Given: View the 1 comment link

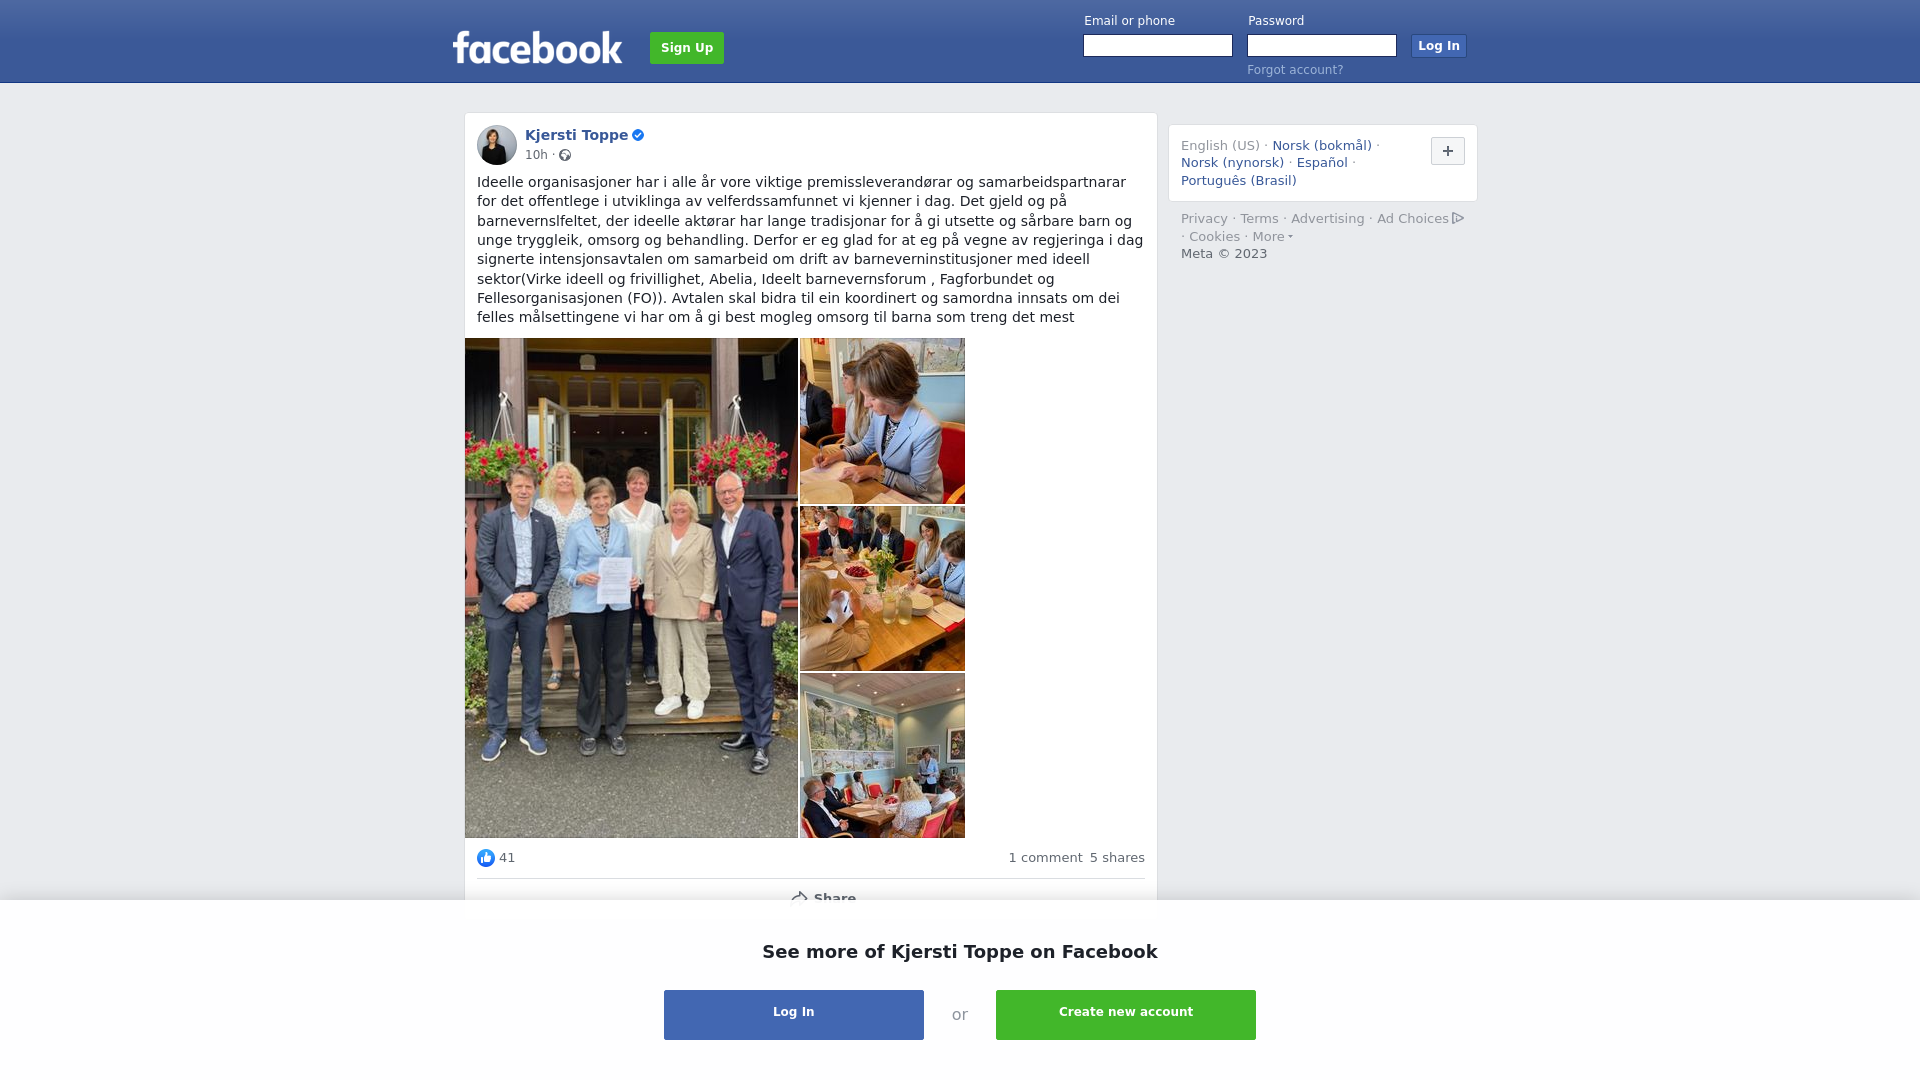Looking at the screenshot, I should click(x=1045, y=858).
